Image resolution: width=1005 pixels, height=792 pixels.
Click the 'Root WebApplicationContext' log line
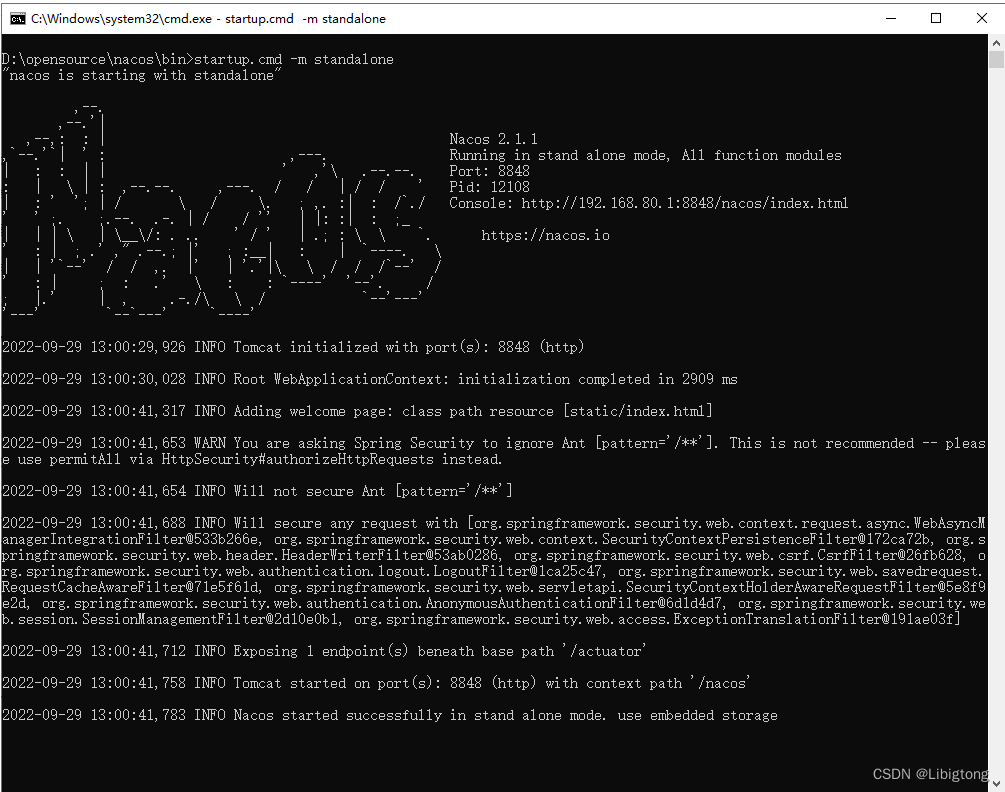pos(370,379)
